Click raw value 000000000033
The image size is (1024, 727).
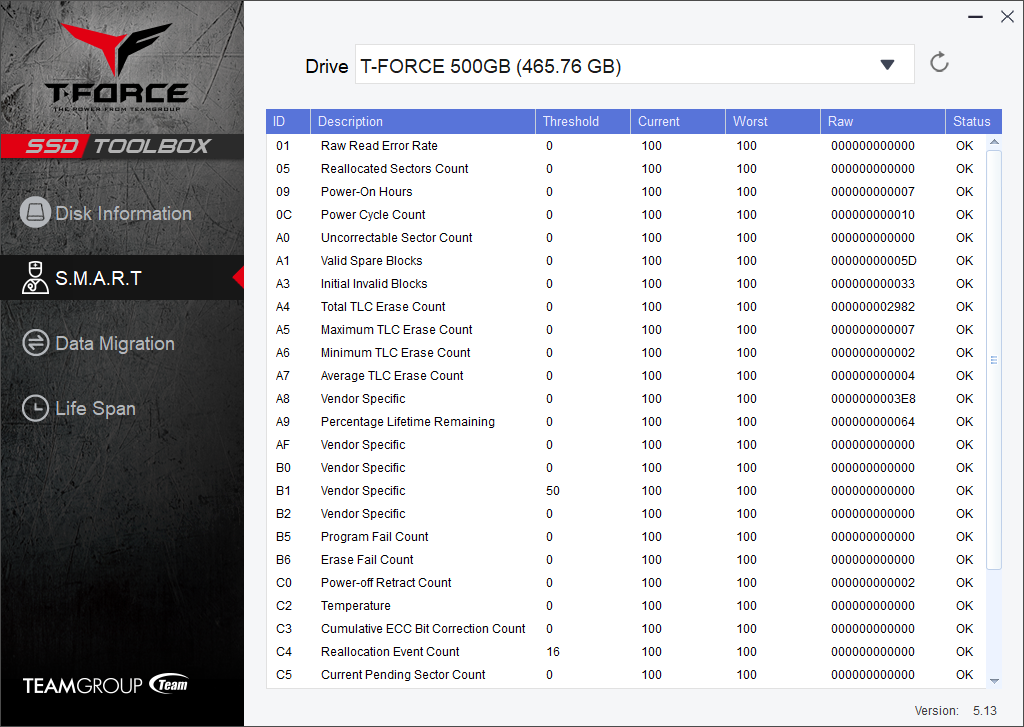[x=872, y=283]
